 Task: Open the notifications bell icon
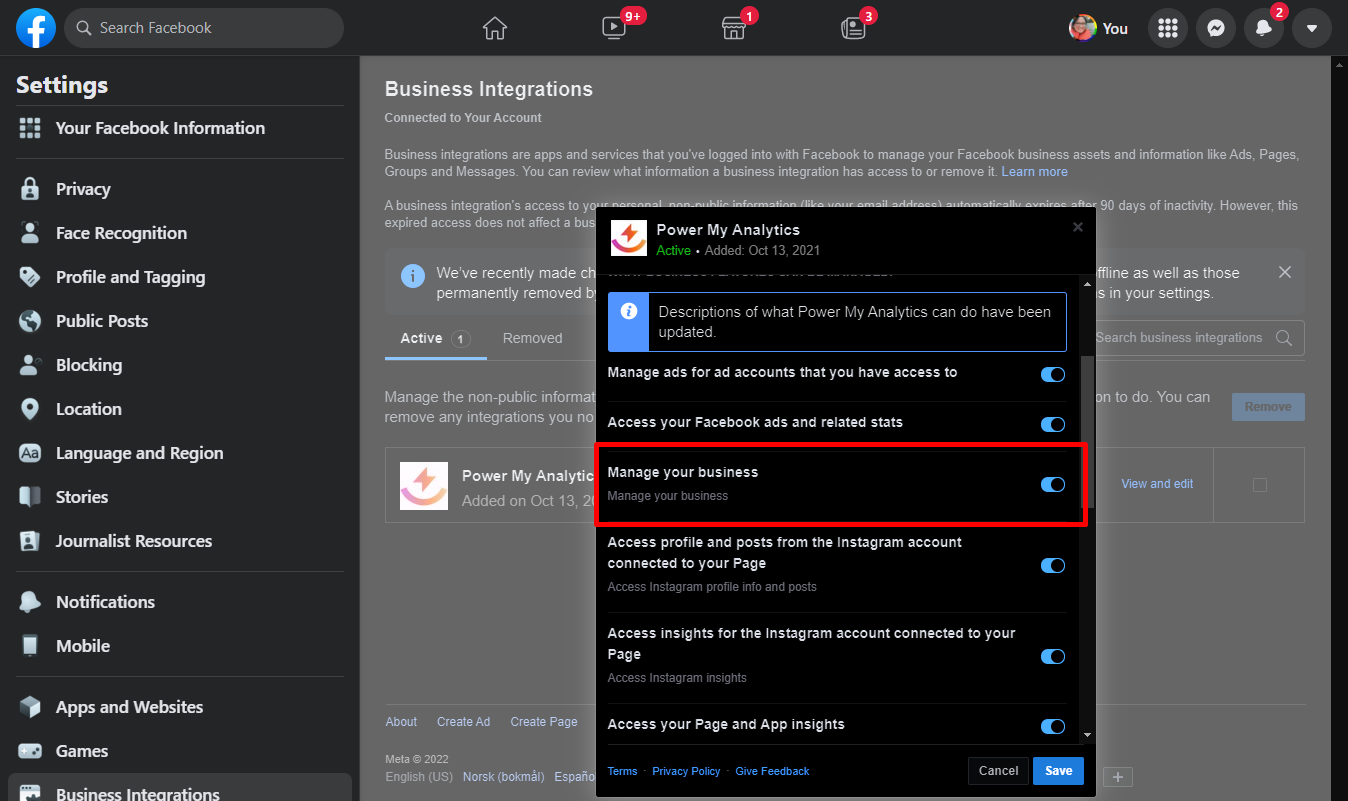point(1264,28)
